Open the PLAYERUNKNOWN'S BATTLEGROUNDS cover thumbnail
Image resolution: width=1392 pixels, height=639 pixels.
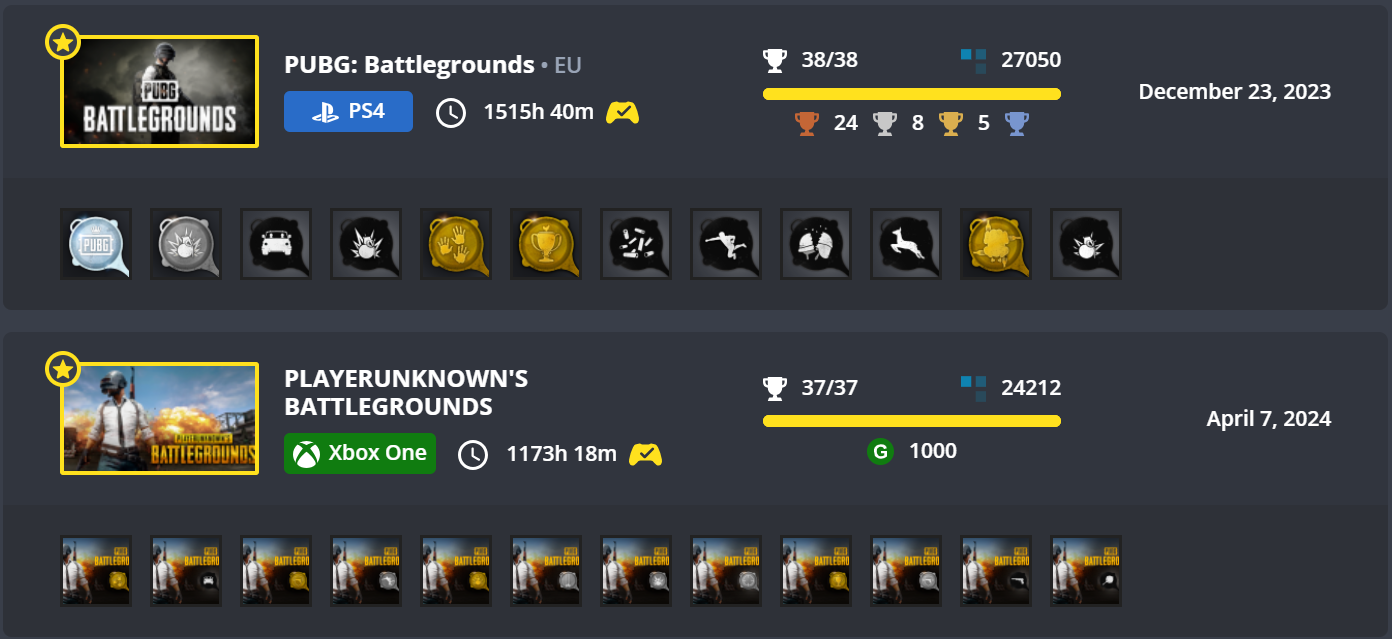point(160,419)
